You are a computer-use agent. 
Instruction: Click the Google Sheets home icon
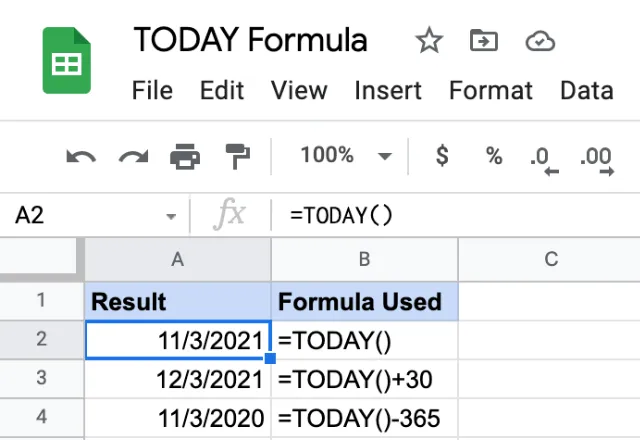(x=67, y=60)
